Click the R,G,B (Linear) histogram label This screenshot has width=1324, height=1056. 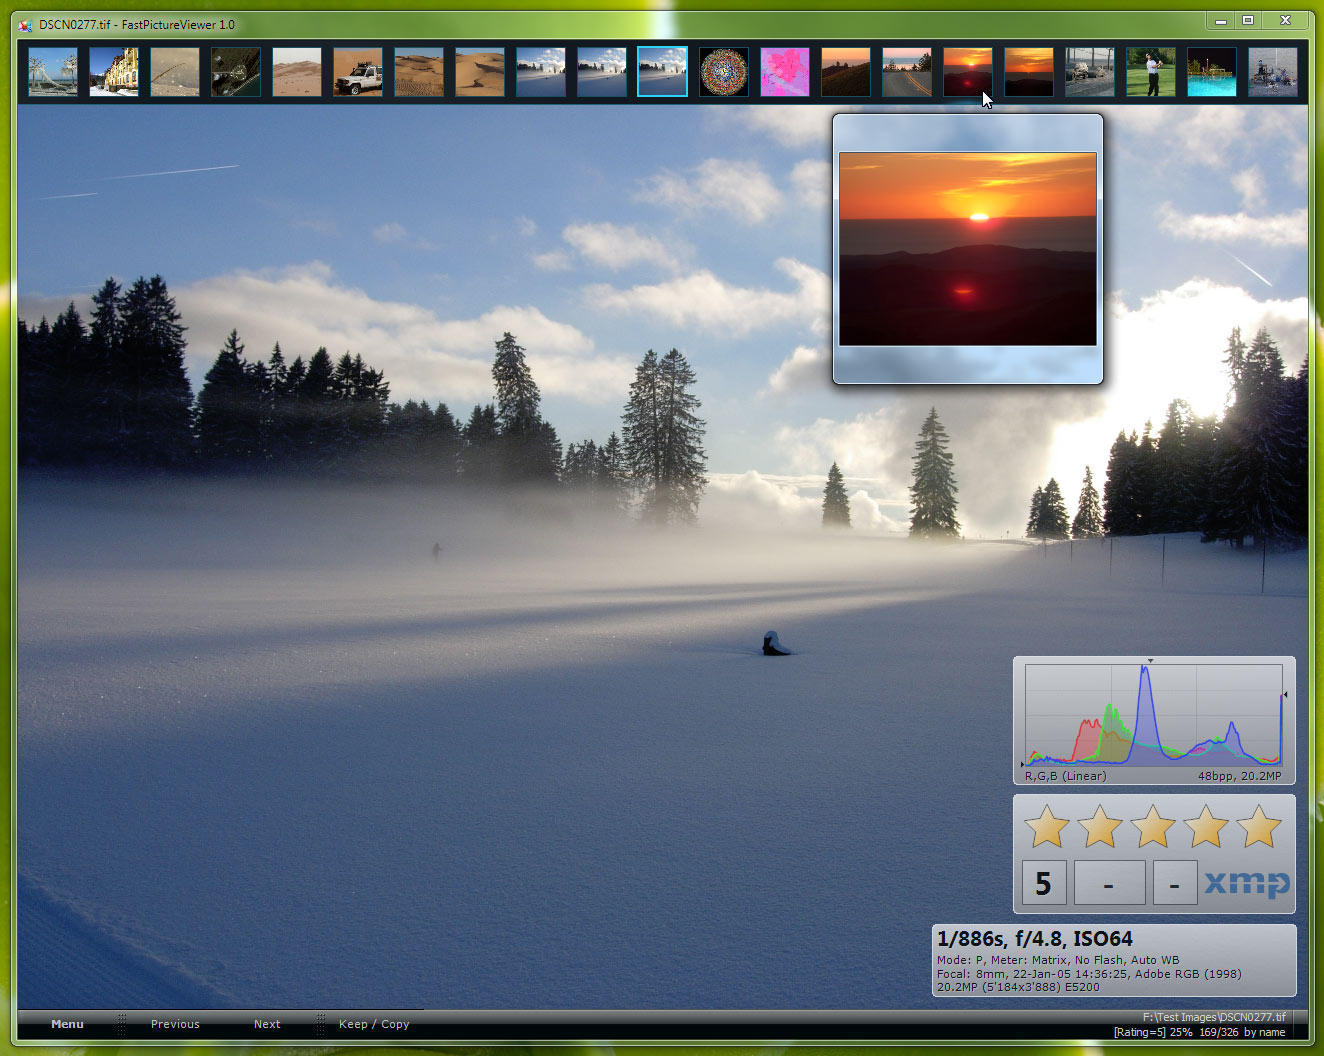pyautogui.click(x=1065, y=776)
